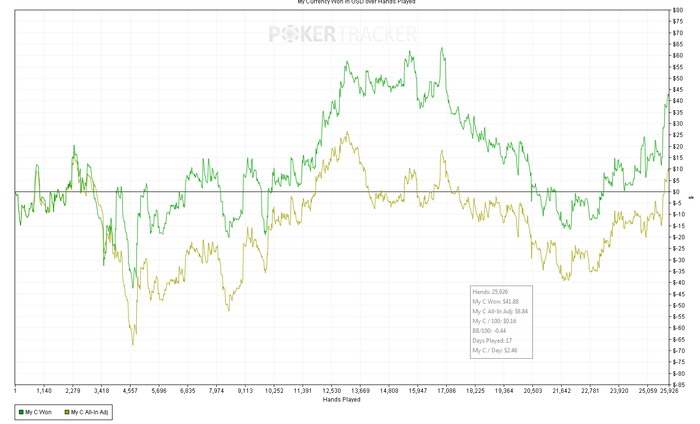700x424 pixels.
Task: Click the $-85 y-axis label
Action: [678, 385]
